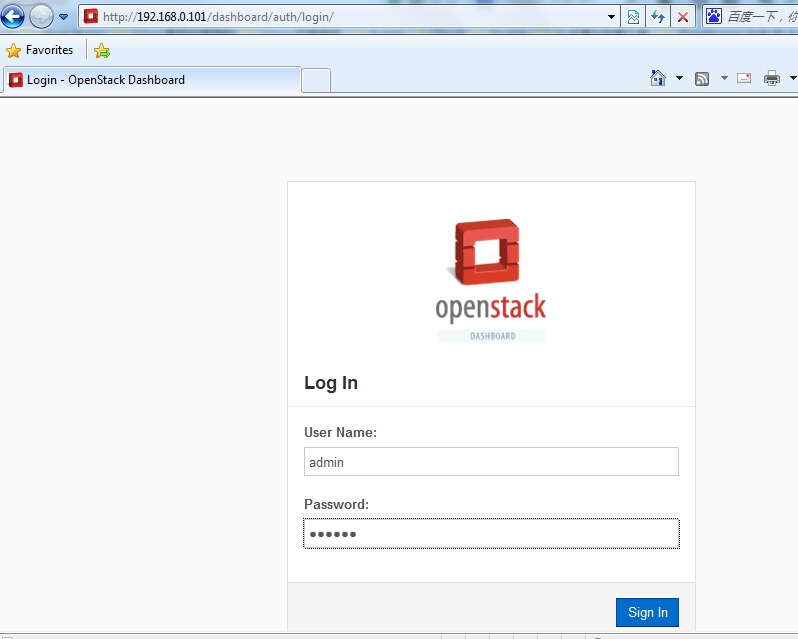The width and height of the screenshot is (798, 639).
Task: Click the Refresh arrows icon
Action: click(x=658, y=17)
